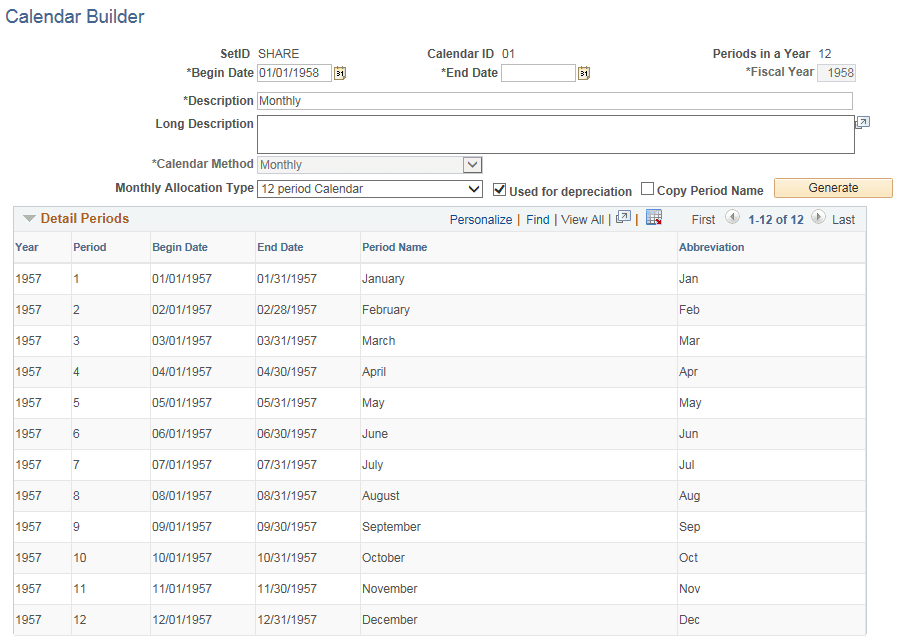Click the View All link

click(x=582, y=218)
